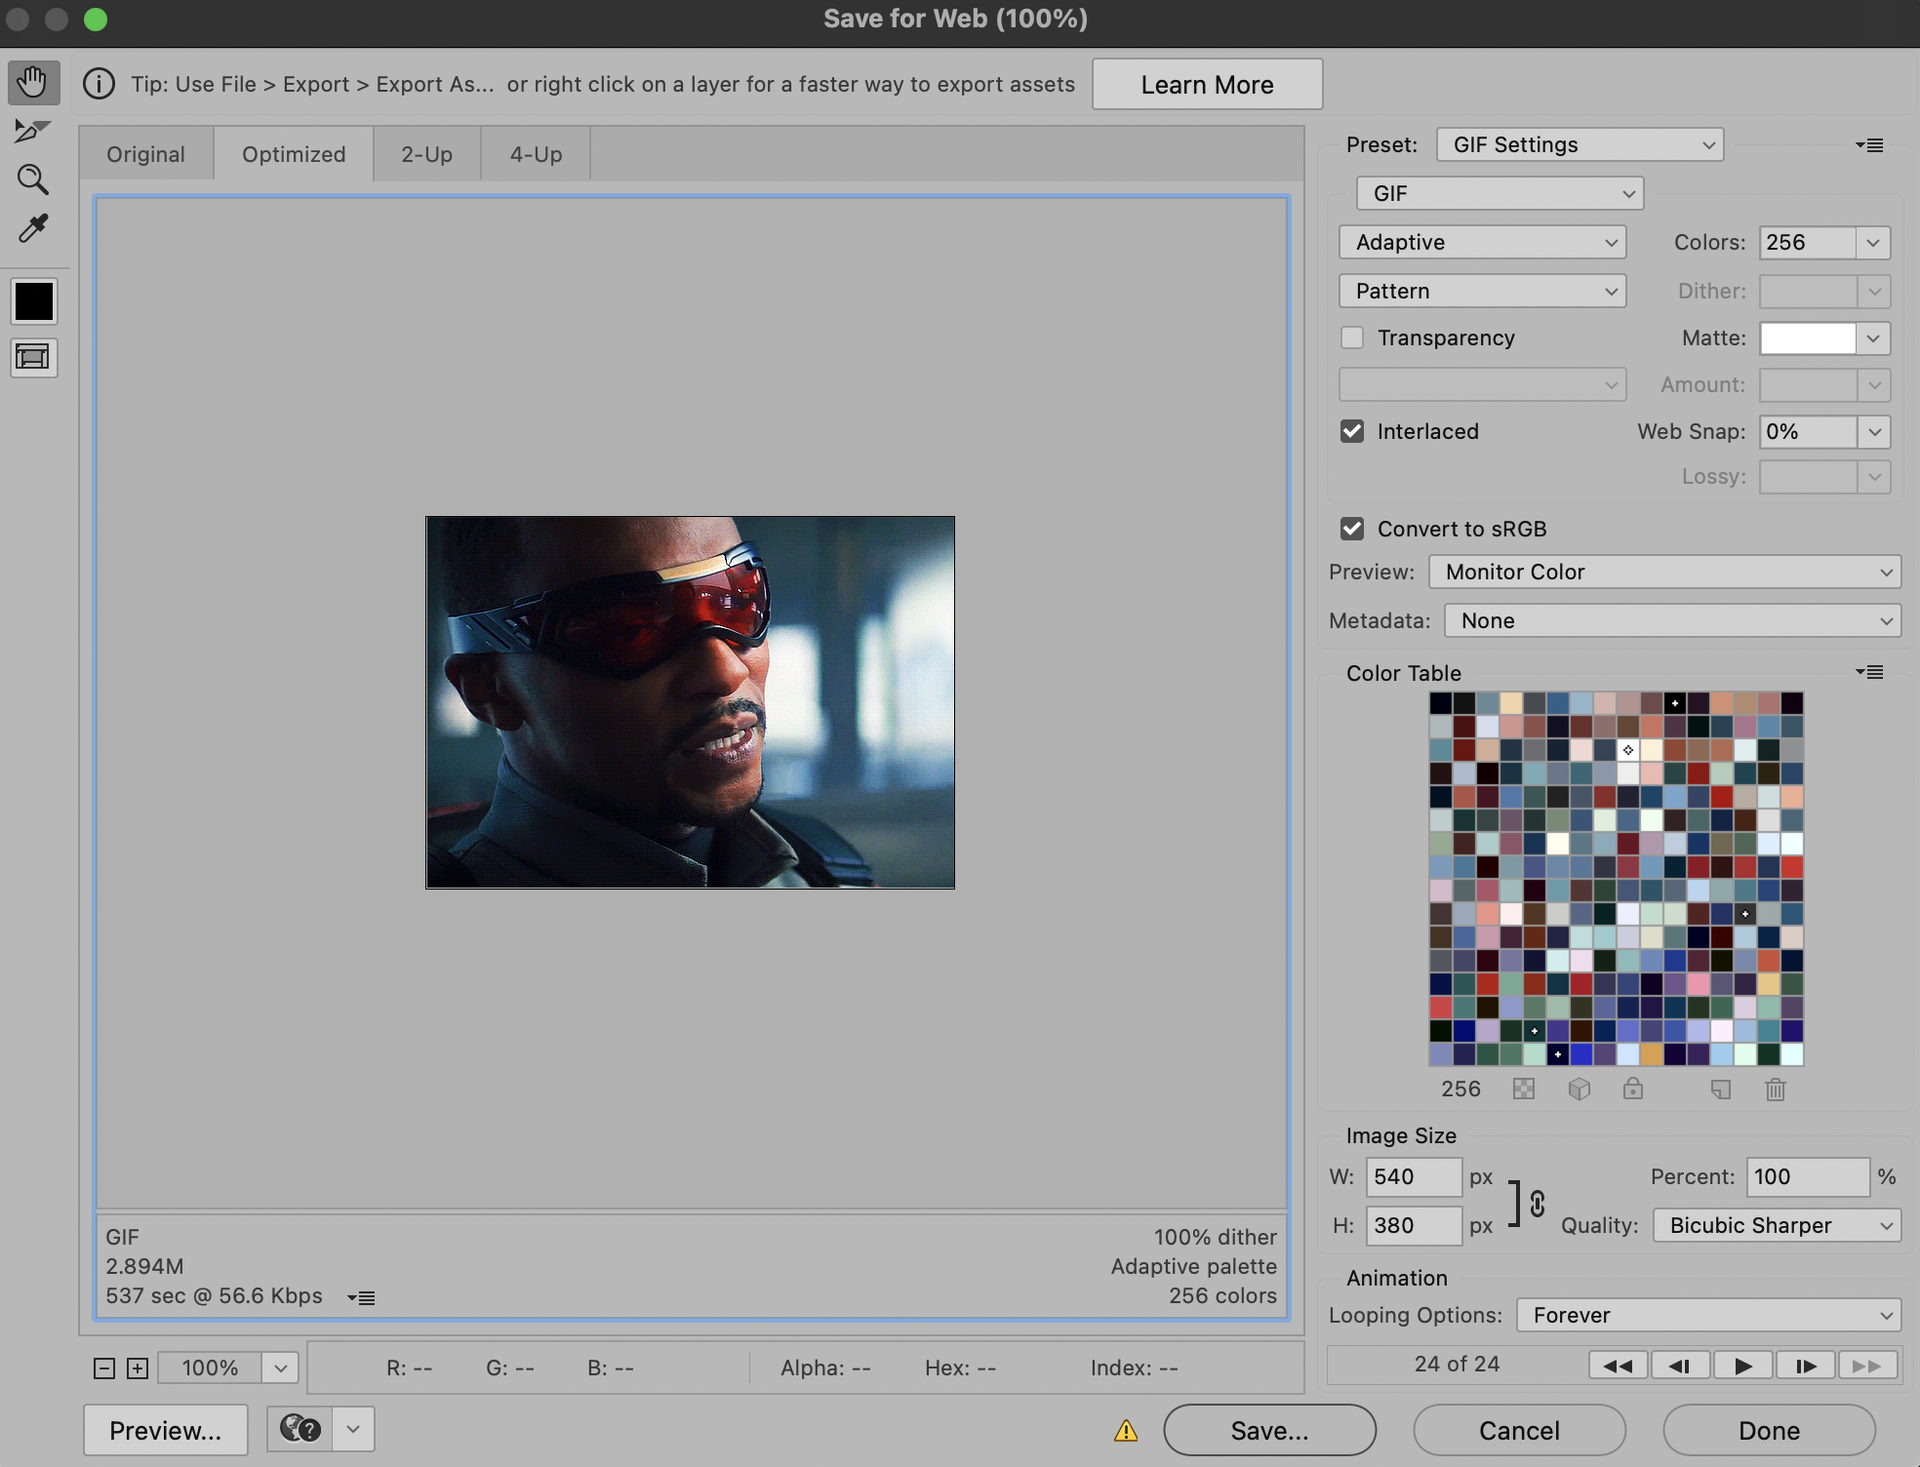Open the Monitor Color preview dropdown
Image resolution: width=1920 pixels, height=1467 pixels.
point(1665,572)
